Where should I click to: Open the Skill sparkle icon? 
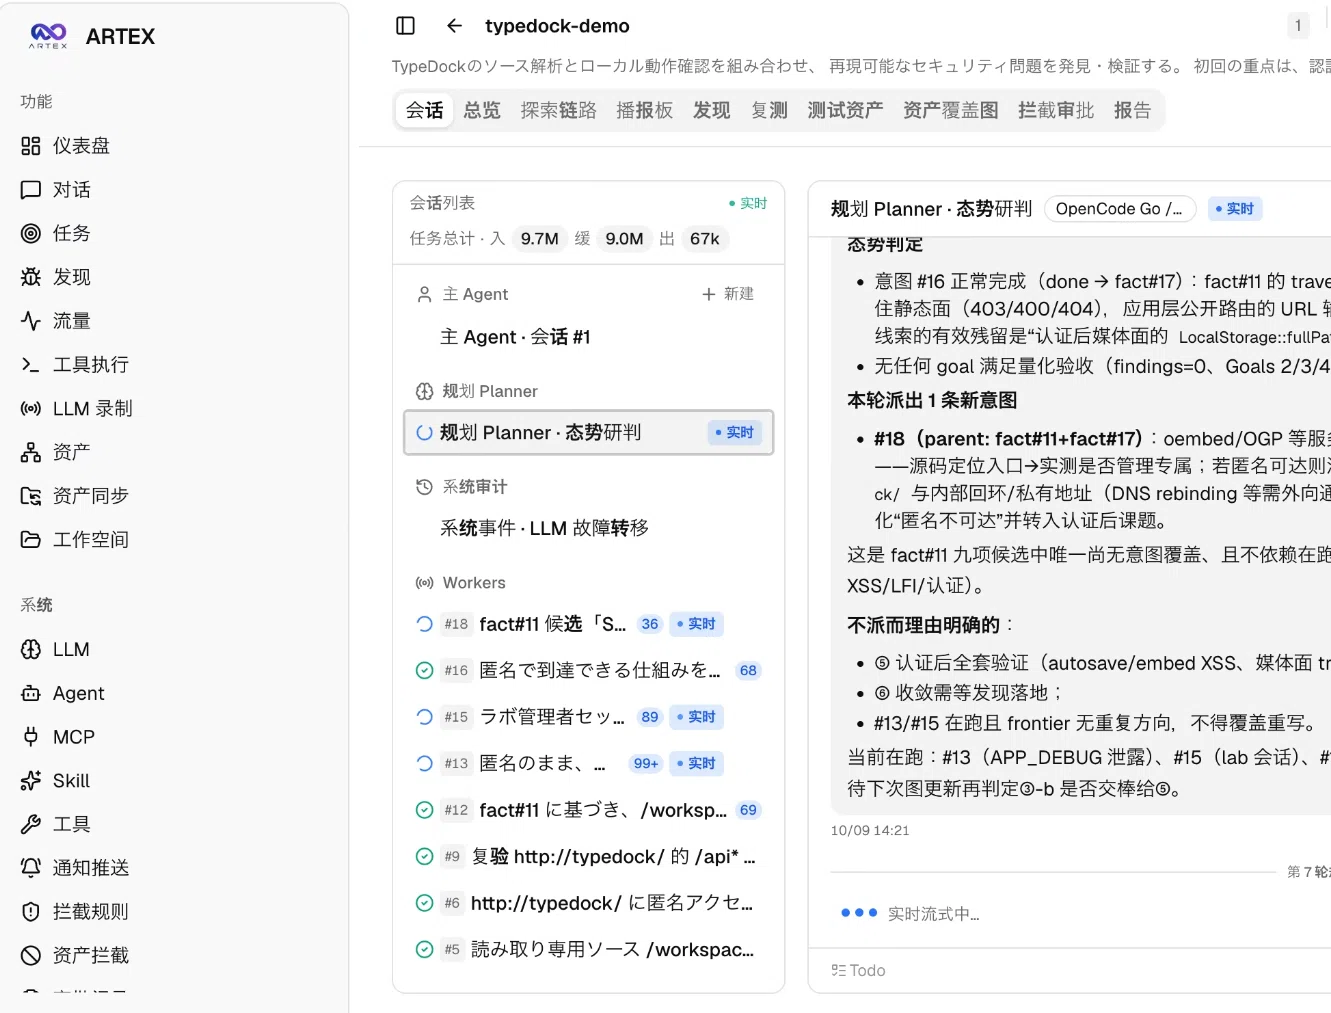tap(31, 781)
